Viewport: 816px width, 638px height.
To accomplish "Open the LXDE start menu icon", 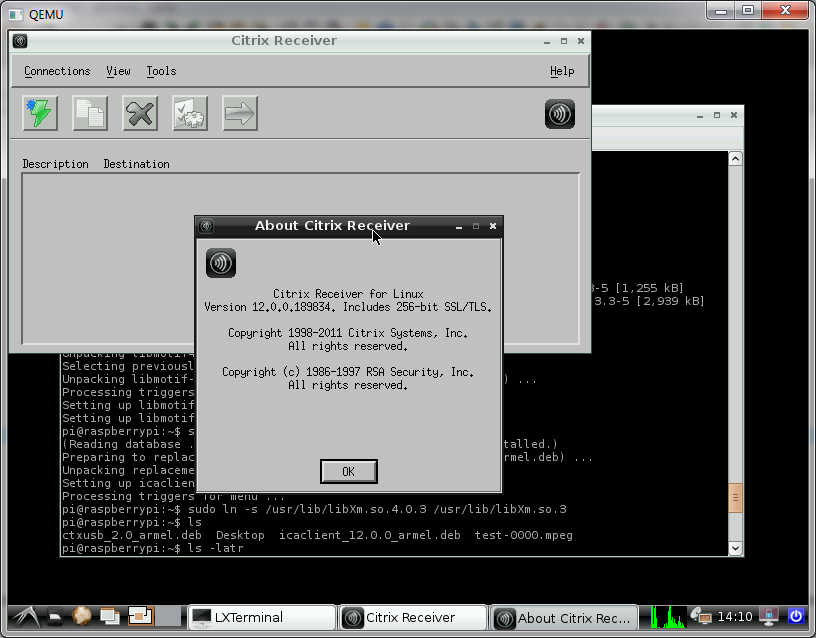I will [x=27, y=617].
